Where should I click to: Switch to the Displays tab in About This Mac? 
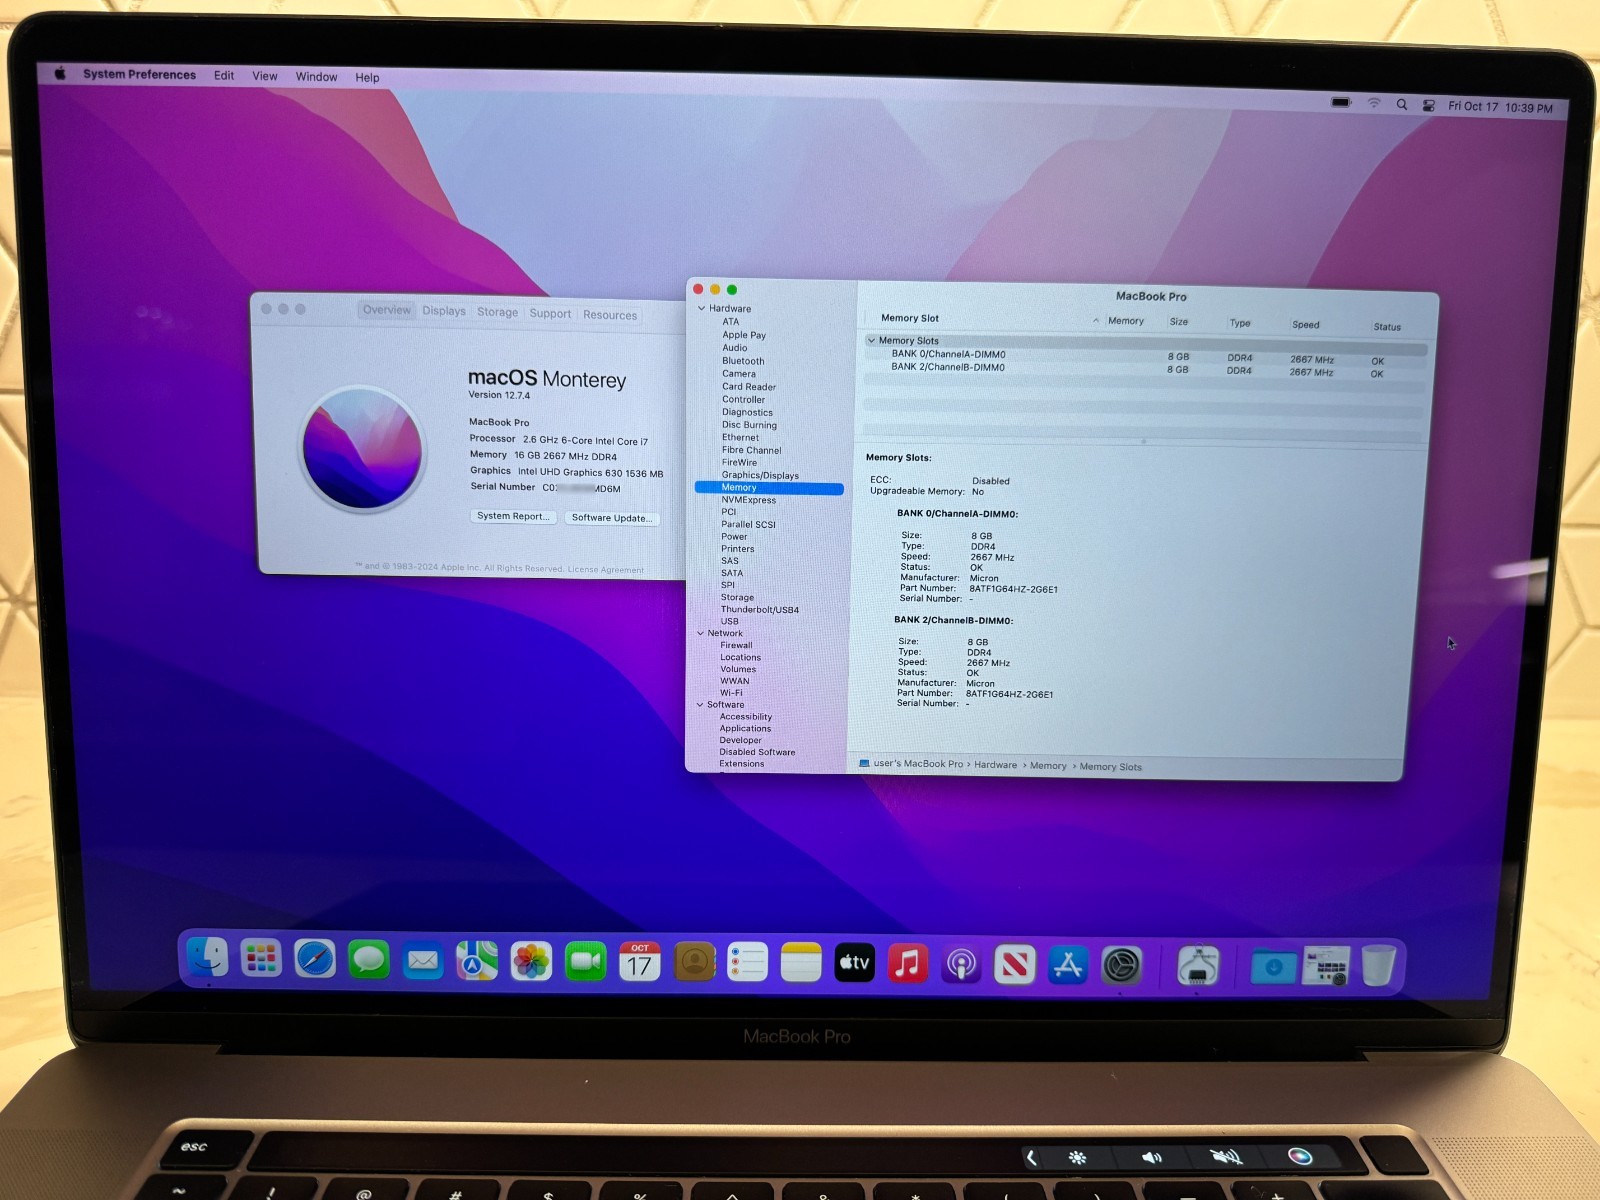444,311
